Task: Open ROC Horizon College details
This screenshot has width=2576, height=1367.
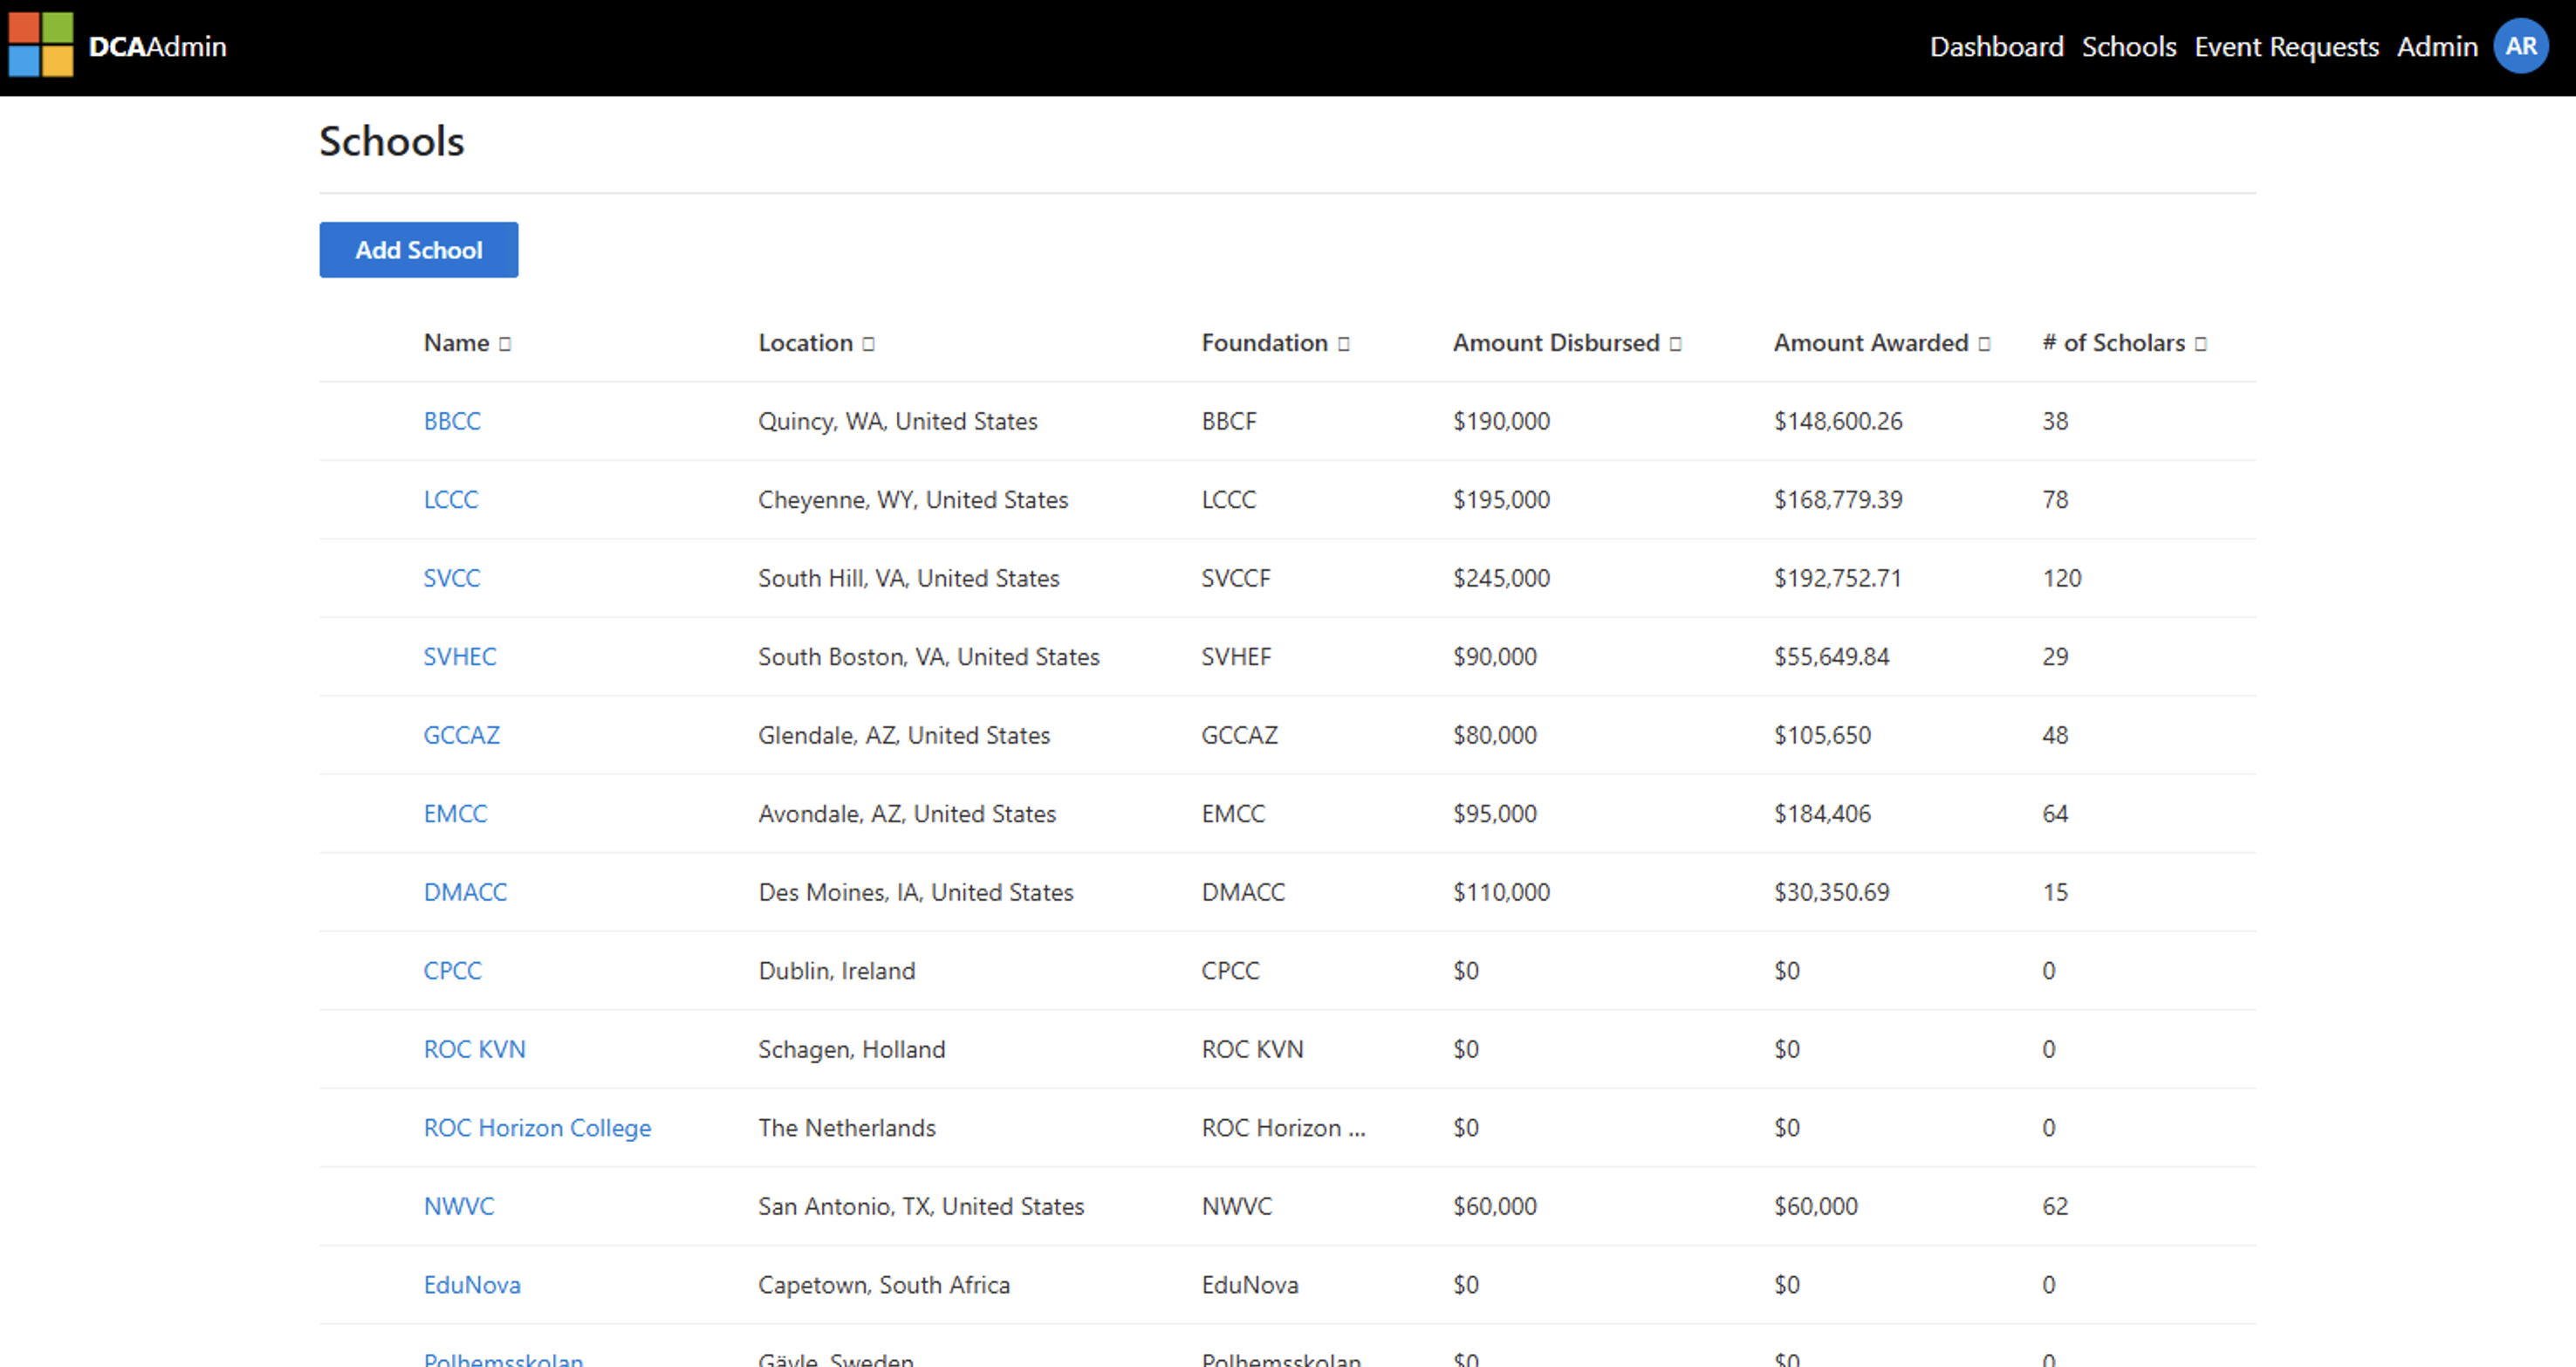Action: coord(537,1127)
